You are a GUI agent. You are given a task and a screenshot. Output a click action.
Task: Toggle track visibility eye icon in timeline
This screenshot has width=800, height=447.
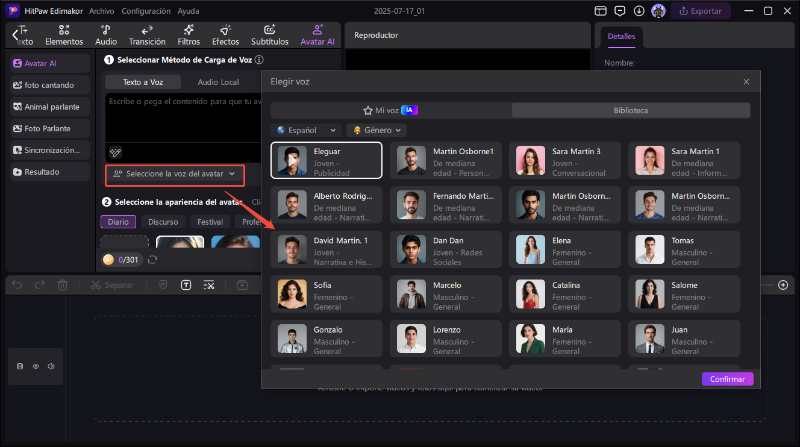34,366
